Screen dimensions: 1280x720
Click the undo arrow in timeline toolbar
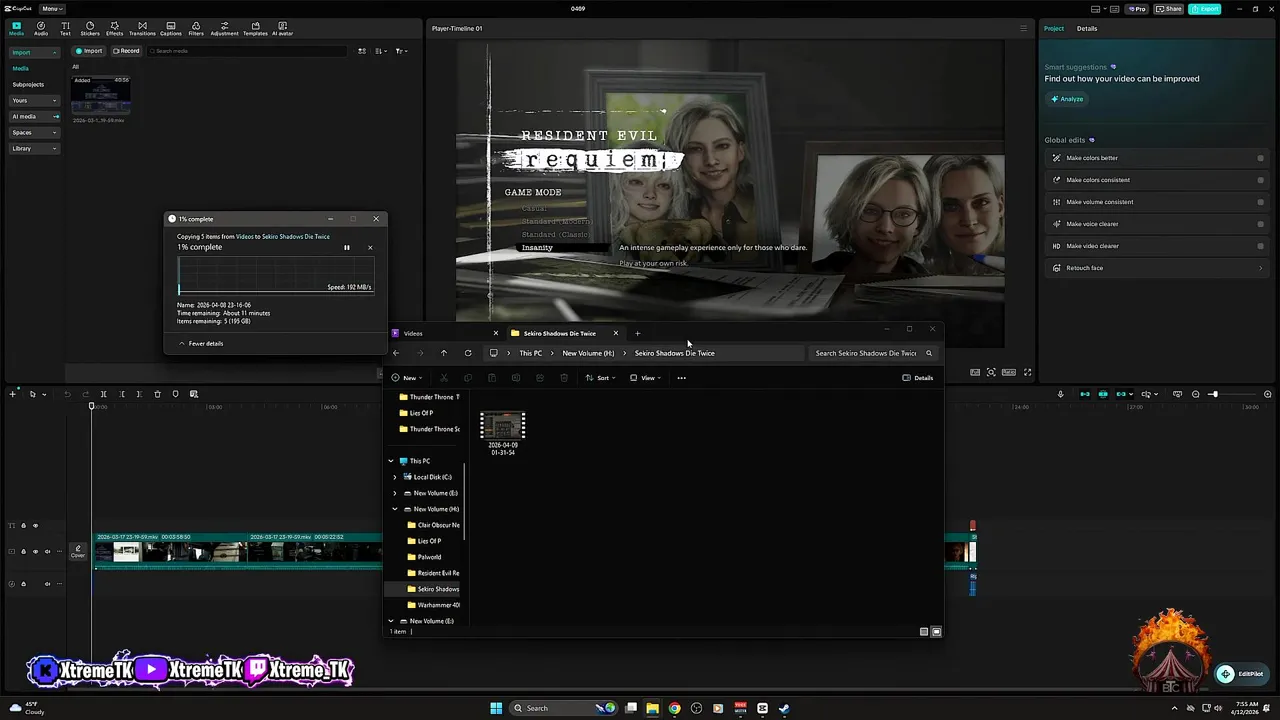click(67, 394)
